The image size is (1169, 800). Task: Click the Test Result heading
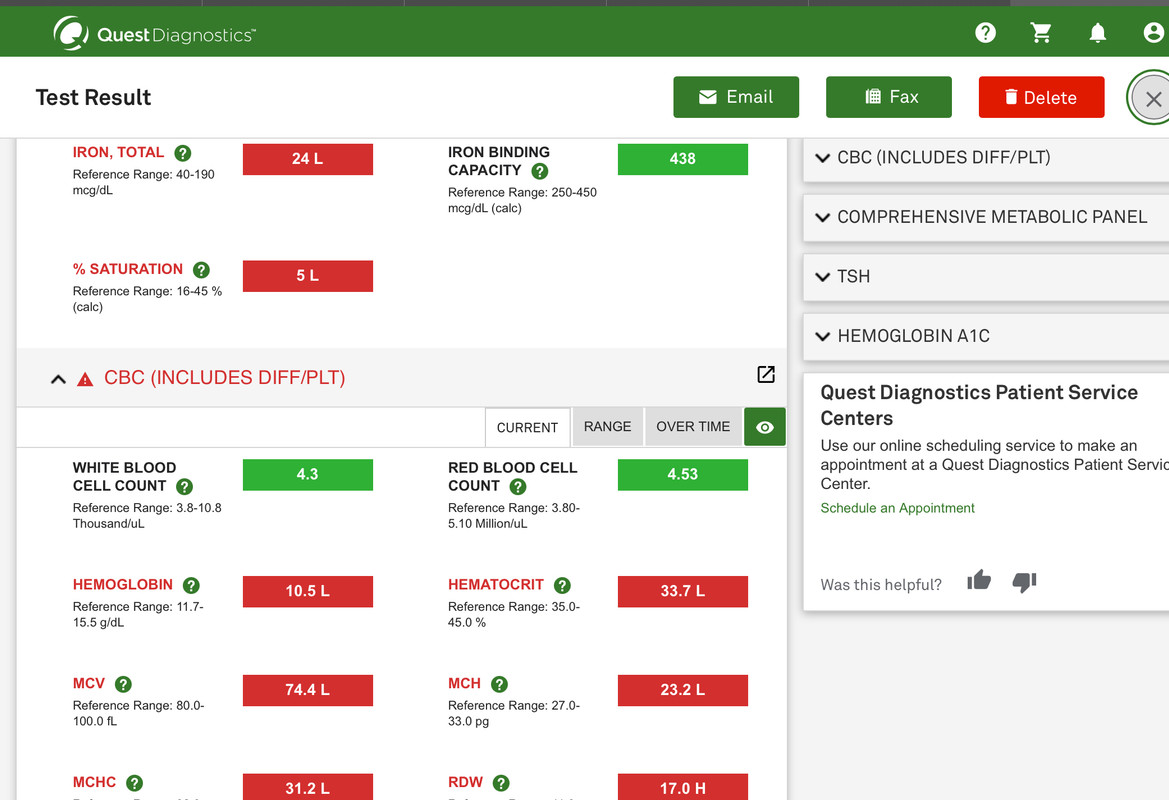coord(93,98)
